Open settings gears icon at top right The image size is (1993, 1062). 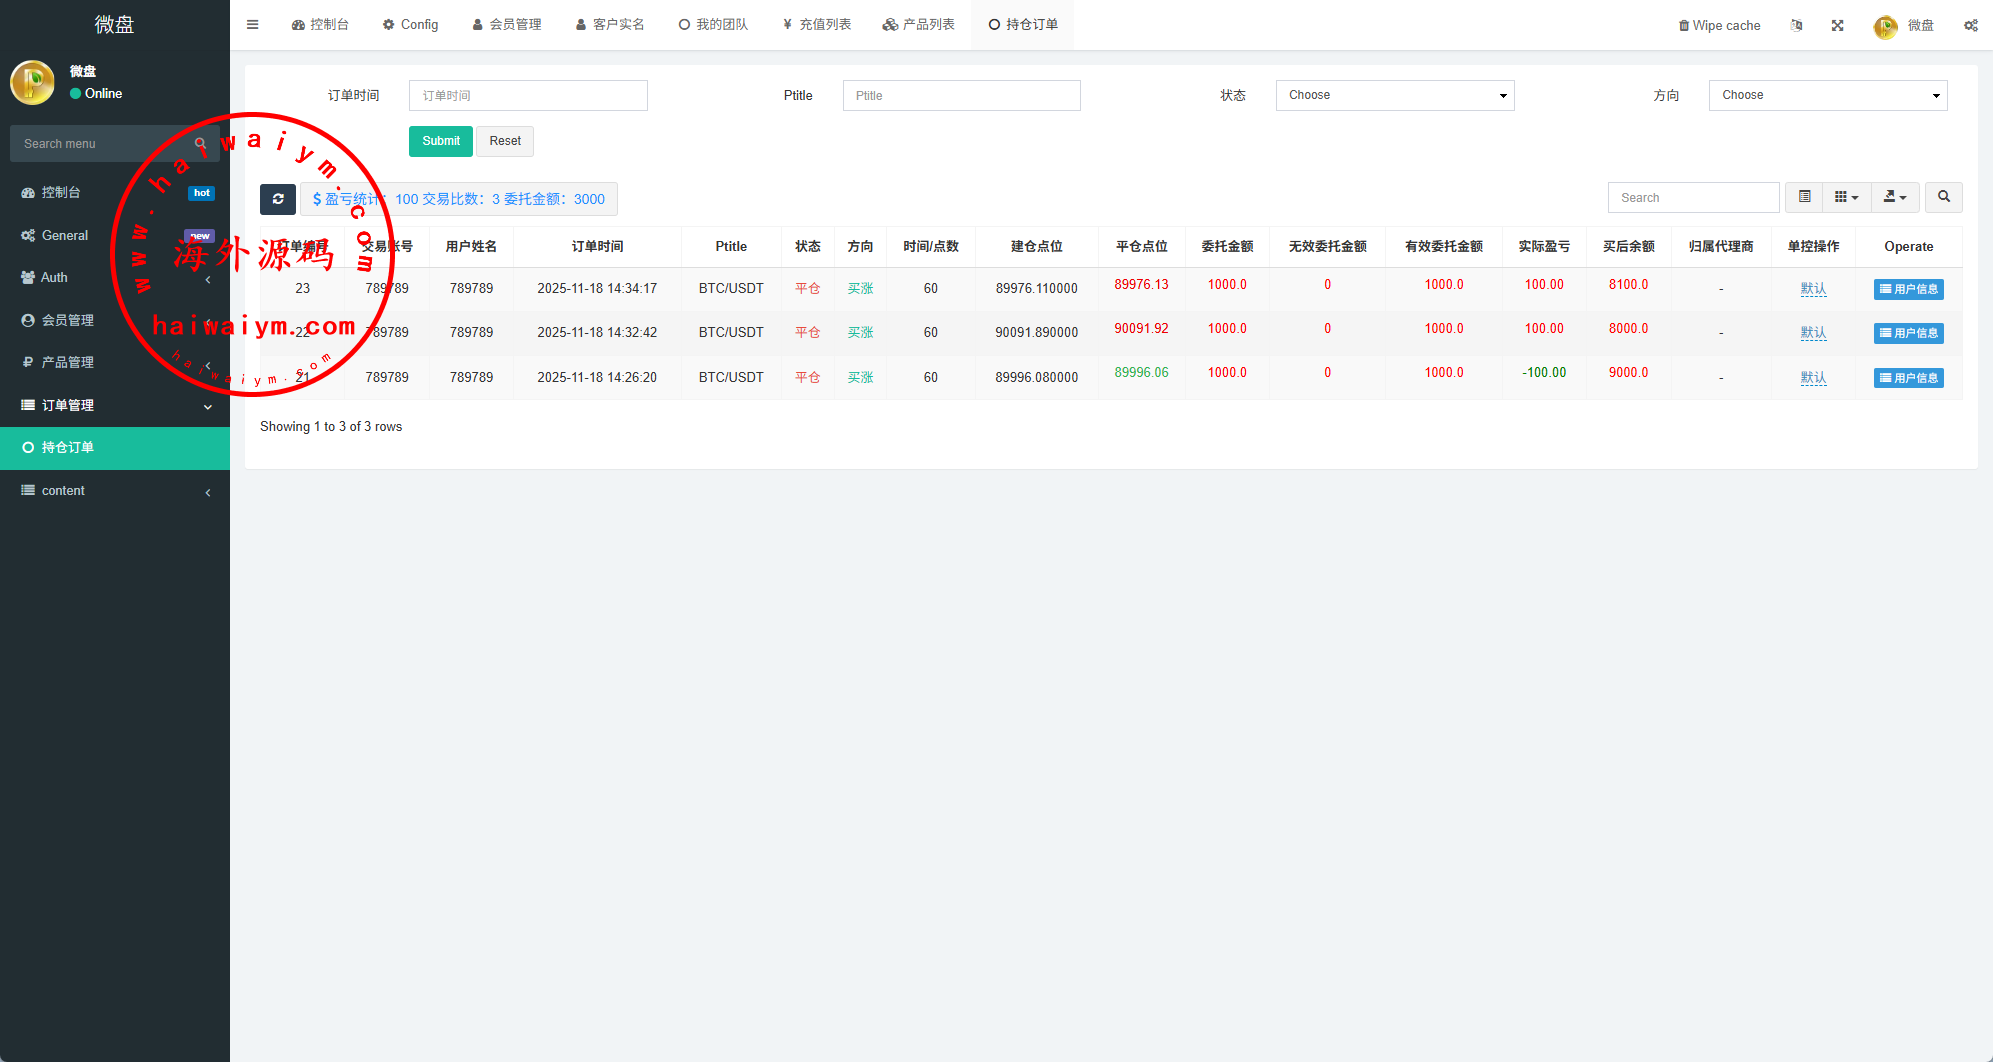point(1970,25)
